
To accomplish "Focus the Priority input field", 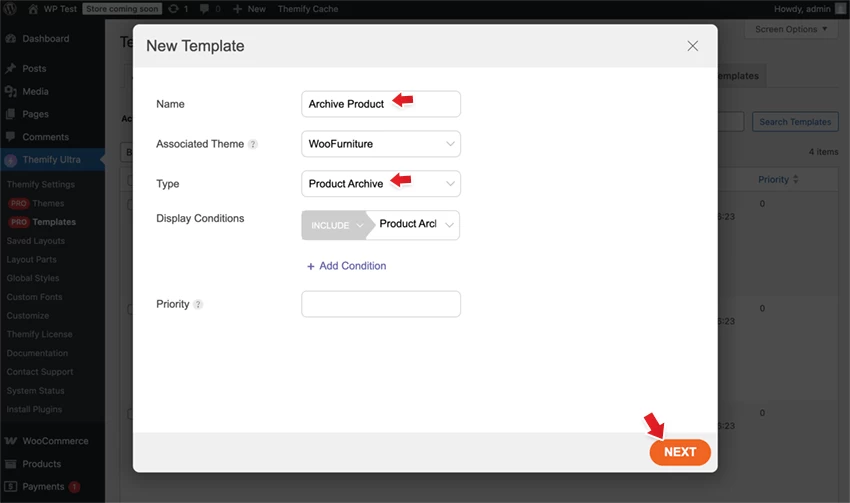I will click(380, 304).
